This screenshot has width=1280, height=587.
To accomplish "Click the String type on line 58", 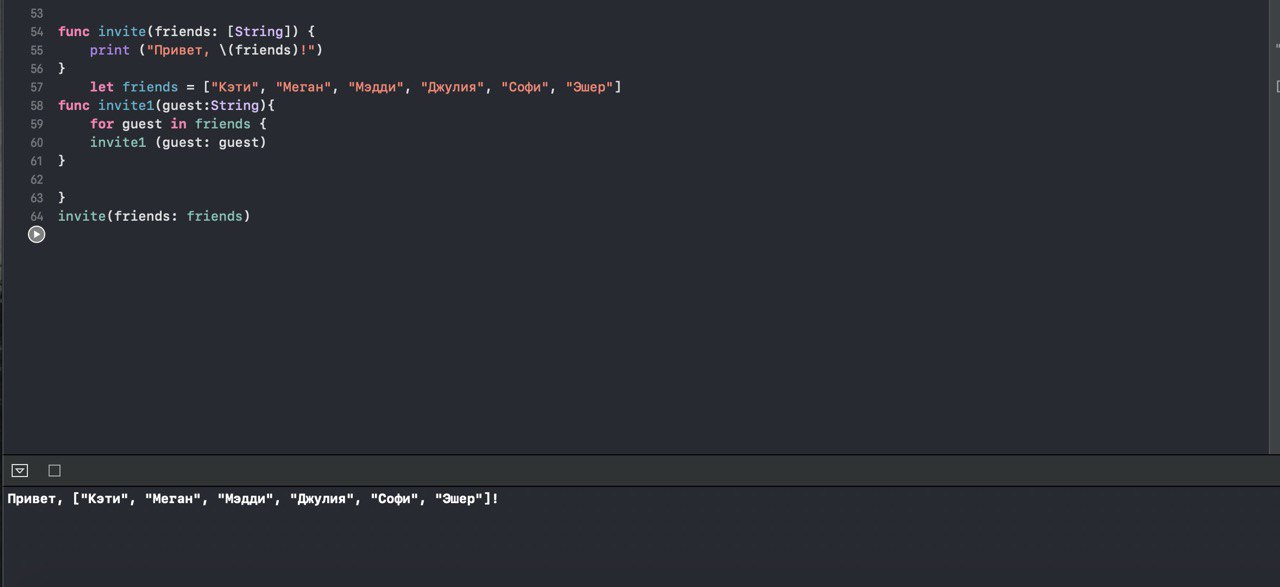I will pyautogui.click(x=235, y=106).
